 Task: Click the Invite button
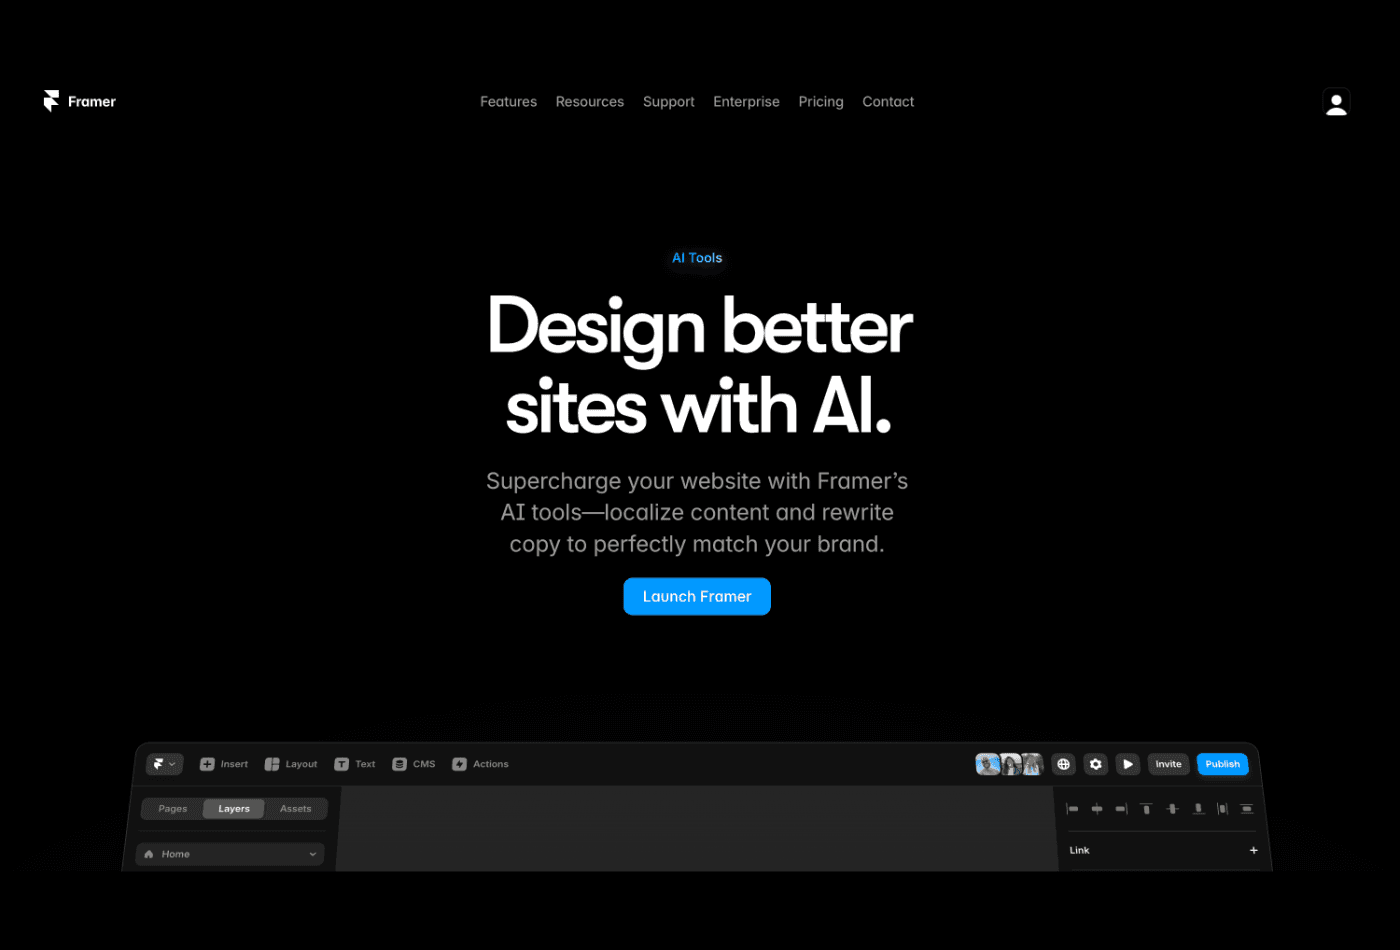[x=1168, y=764]
